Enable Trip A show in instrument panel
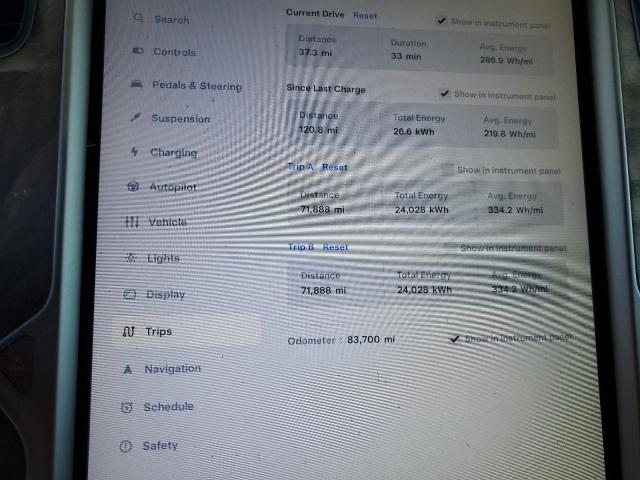This screenshot has height=480, width=640. pyautogui.click(x=447, y=170)
